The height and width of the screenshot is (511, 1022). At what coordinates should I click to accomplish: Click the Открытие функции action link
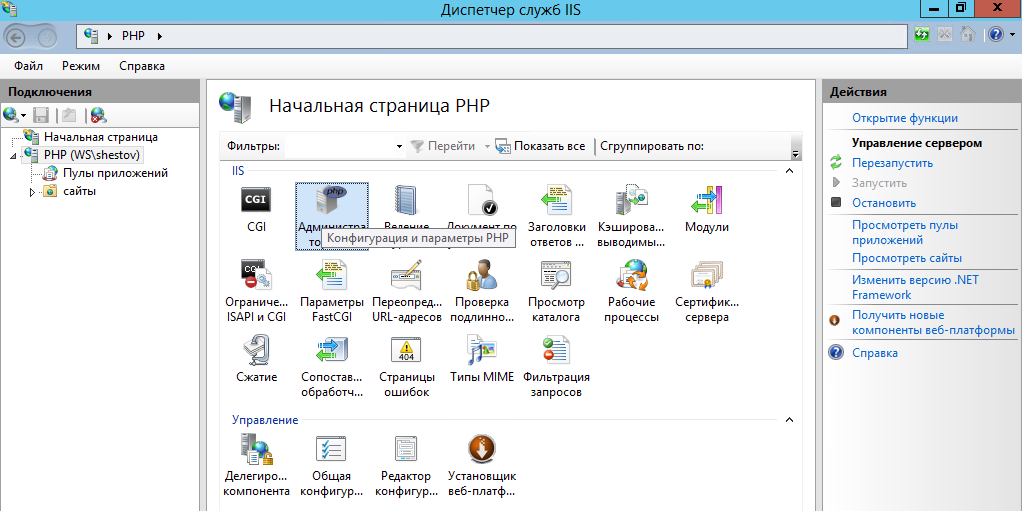pos(905,118)
